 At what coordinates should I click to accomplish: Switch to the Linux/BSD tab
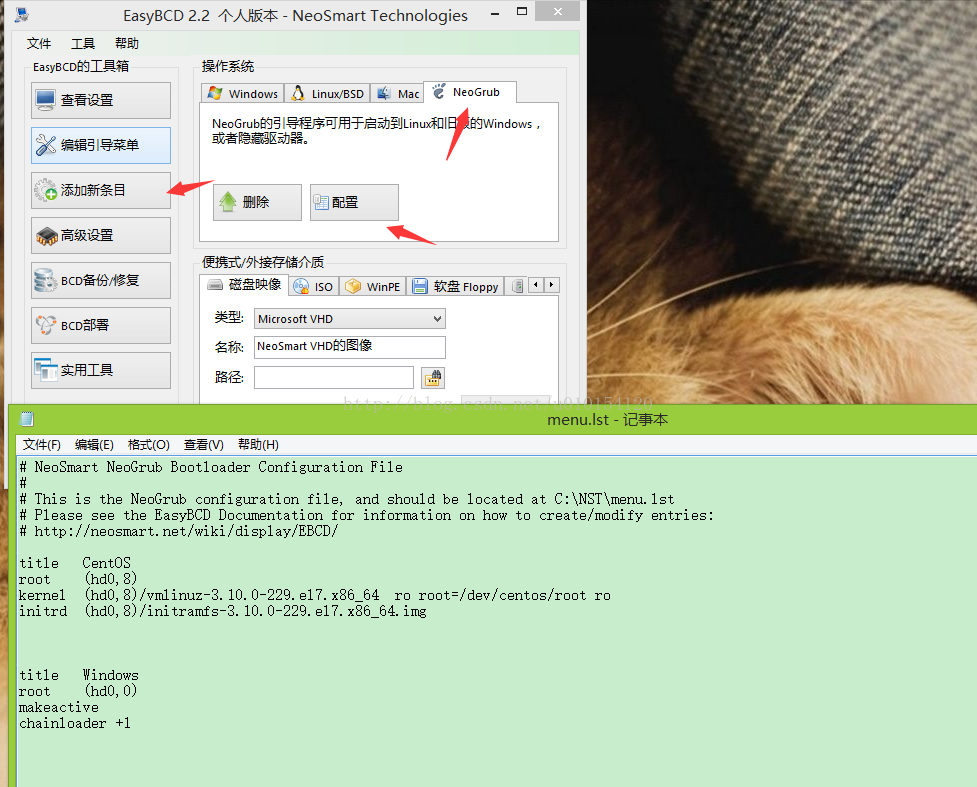point(328,93)
